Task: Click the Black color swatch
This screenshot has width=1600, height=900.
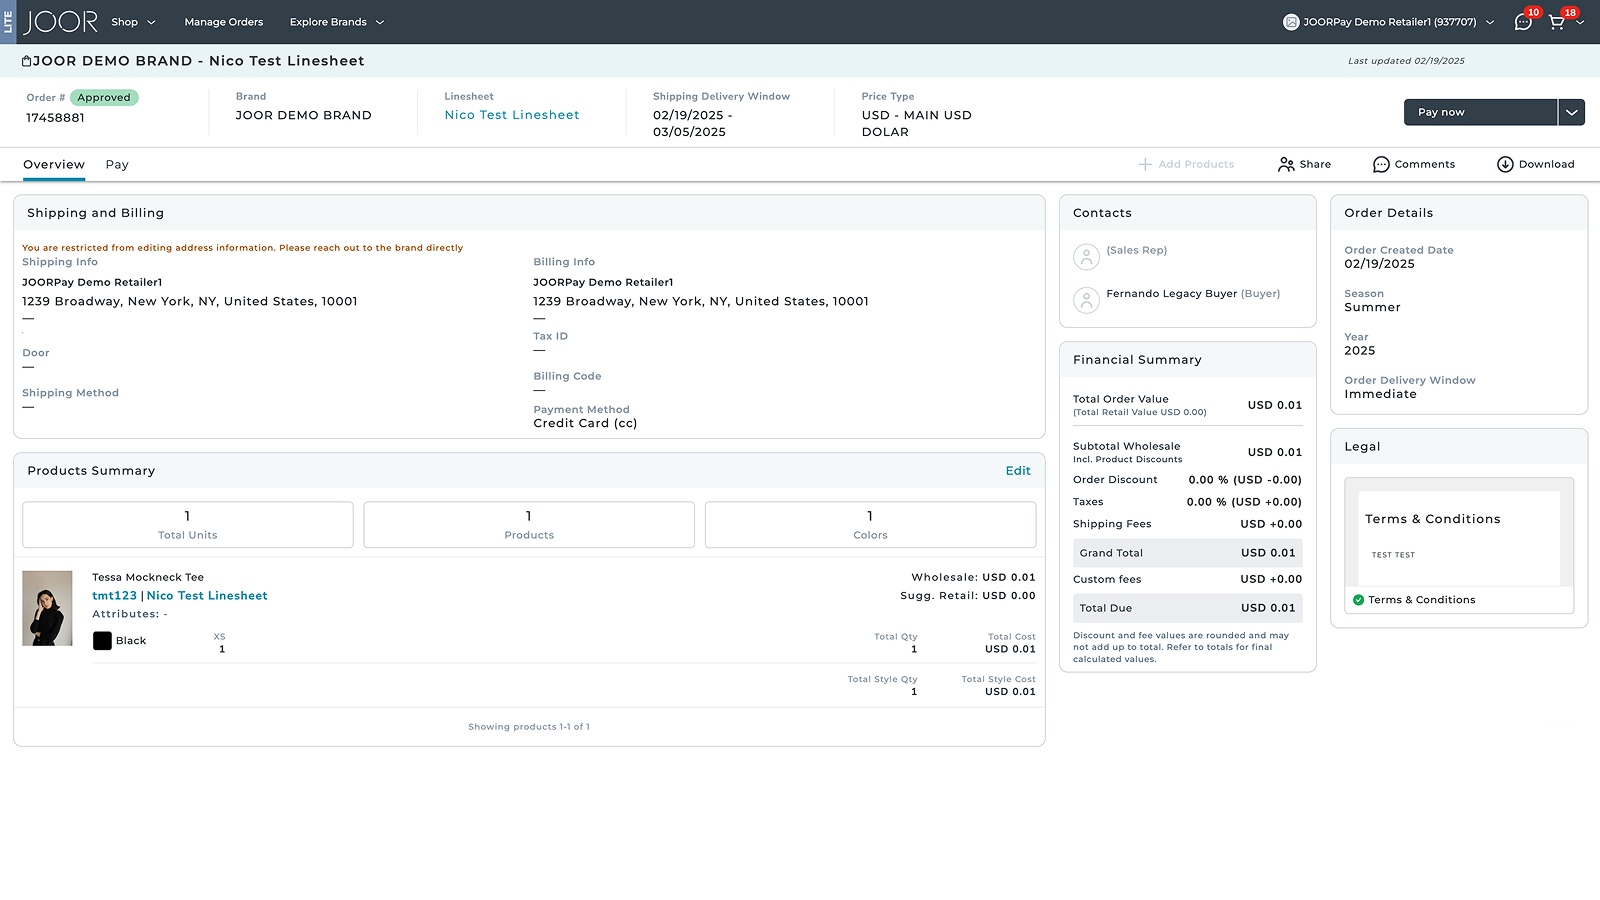Action: tap(102, 641)
